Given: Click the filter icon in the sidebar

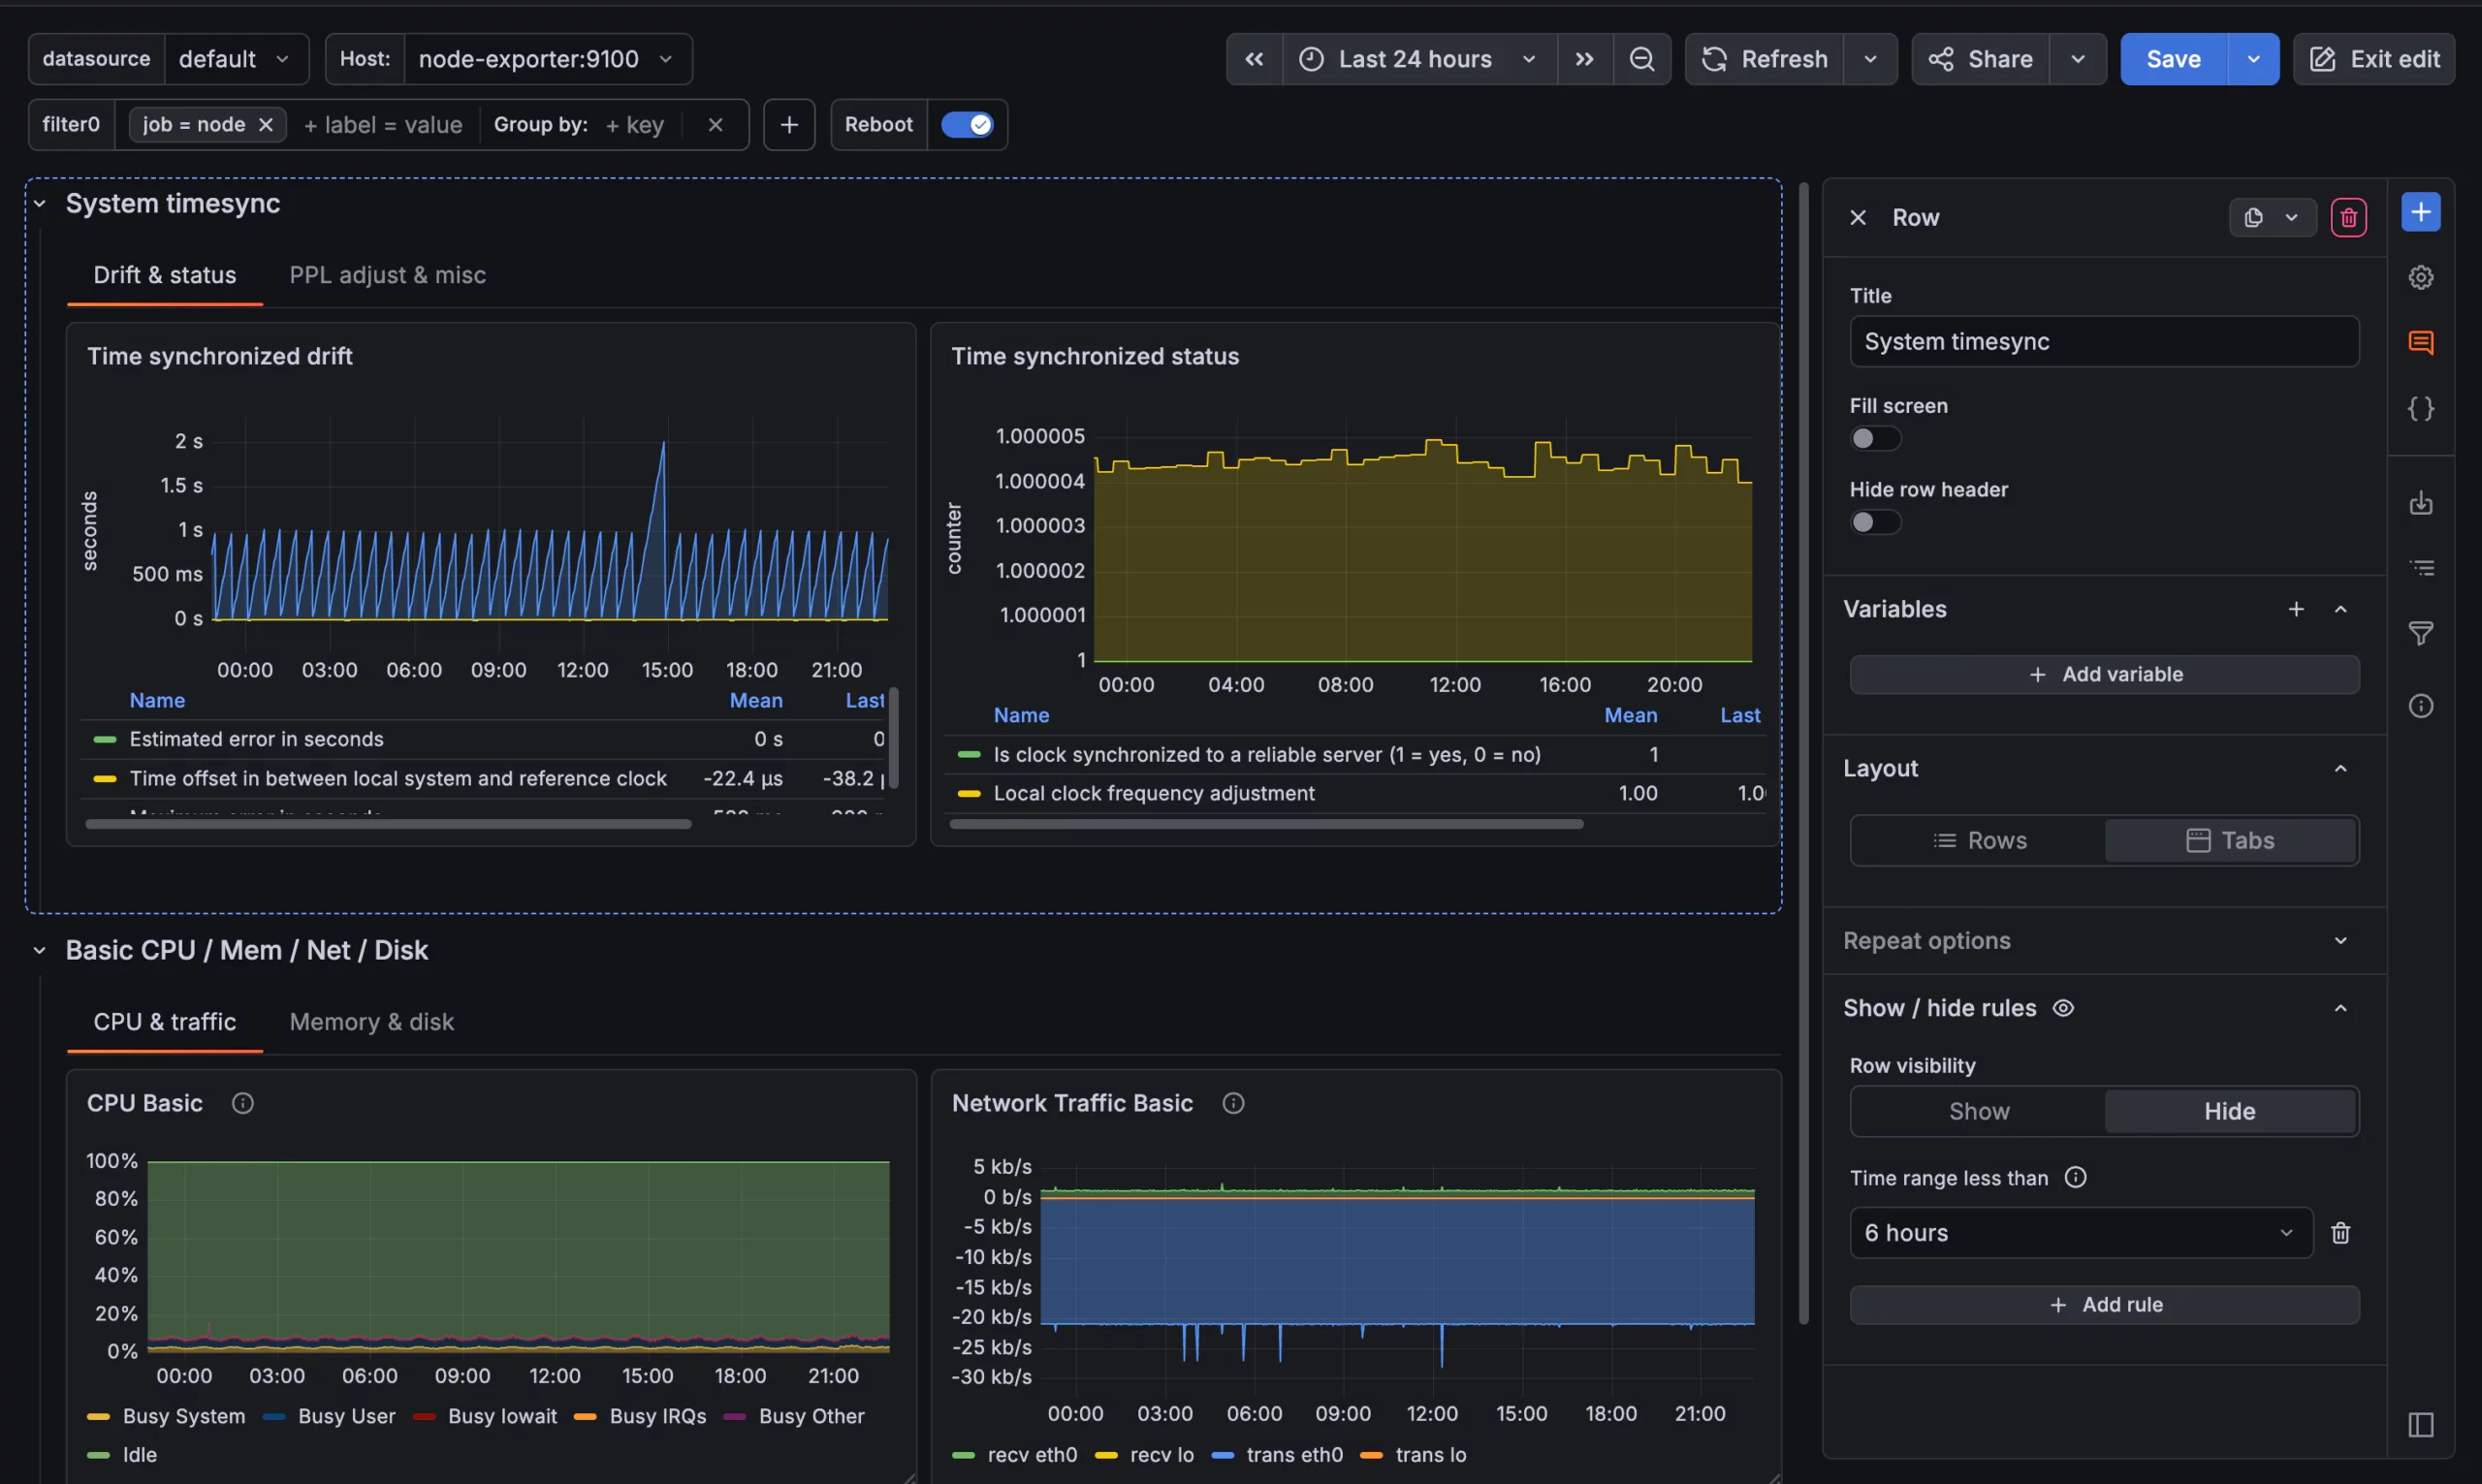Looking at the screenshot, I should point(2422,633).
